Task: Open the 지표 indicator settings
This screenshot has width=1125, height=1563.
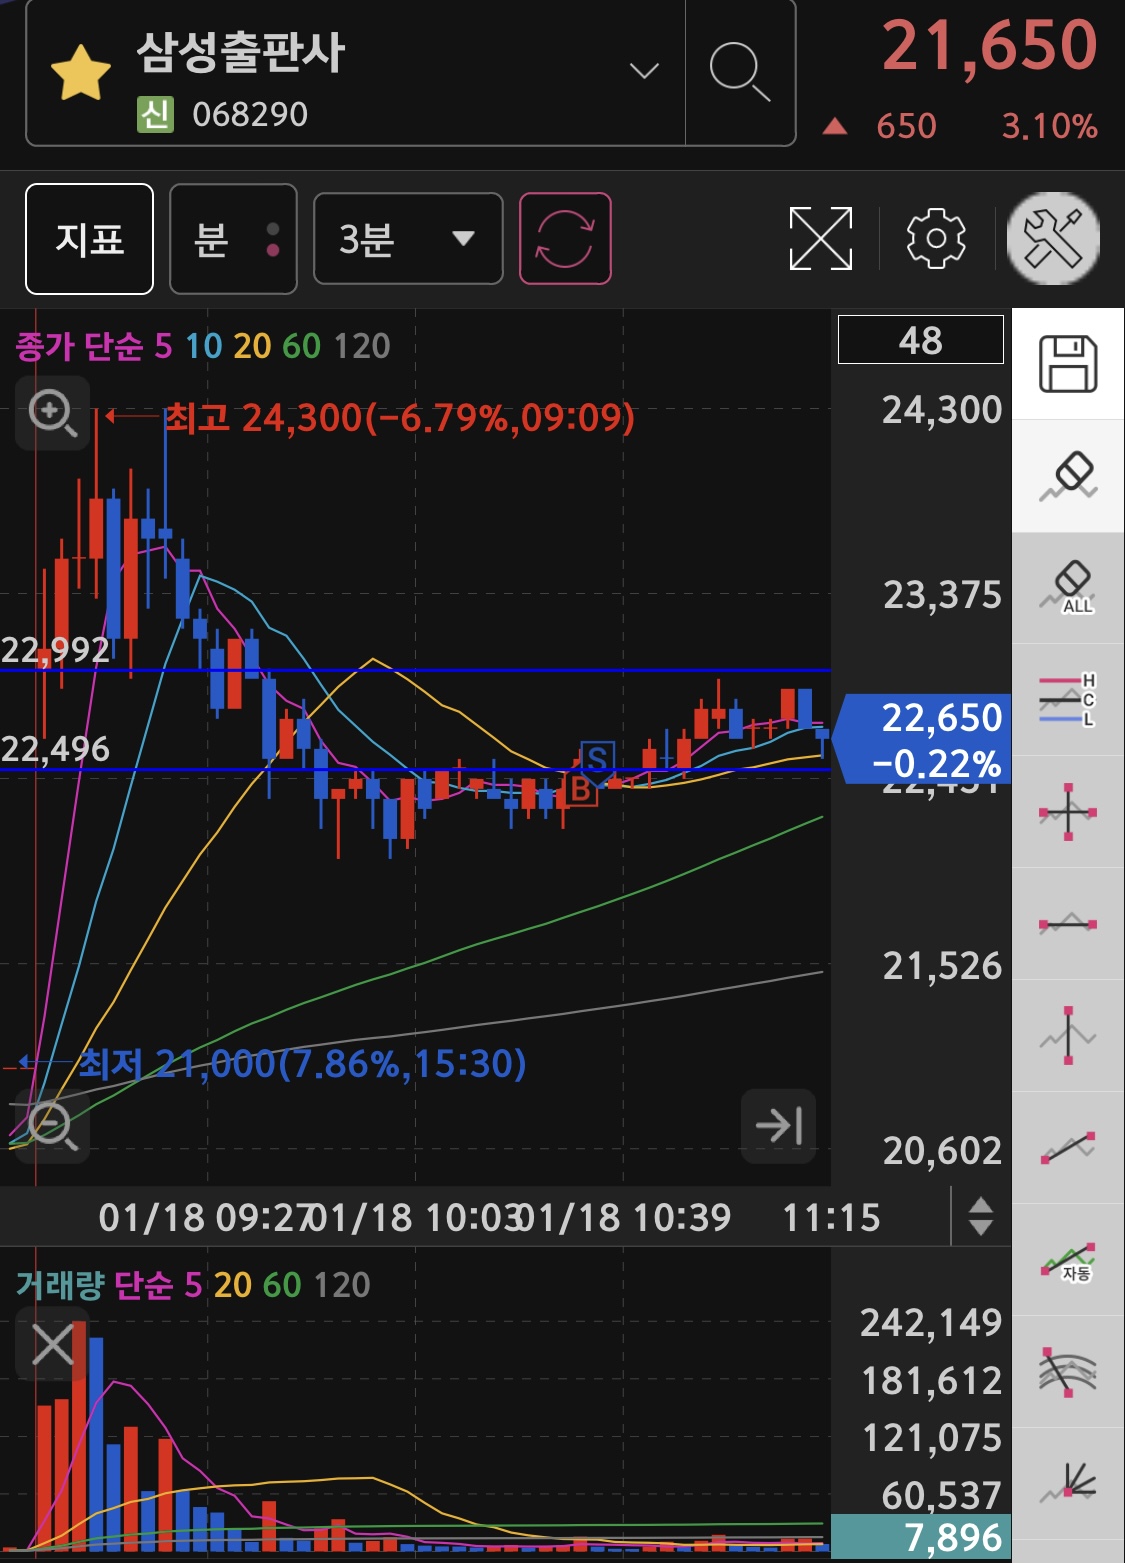Action: (x=89, y=239)
